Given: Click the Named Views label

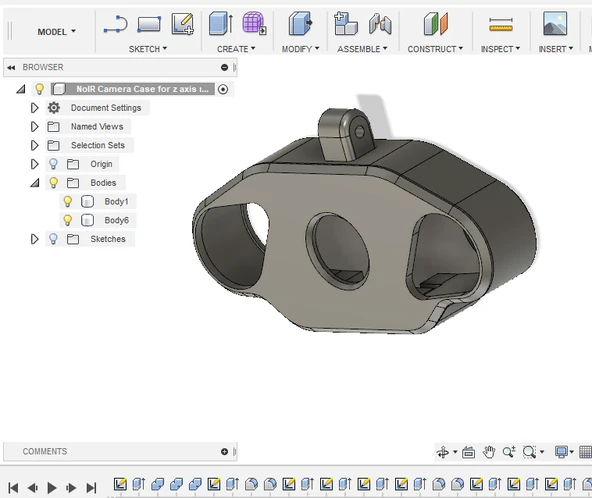Looking at the screenshot, I should pyautogui.click(x=97, y=126).
